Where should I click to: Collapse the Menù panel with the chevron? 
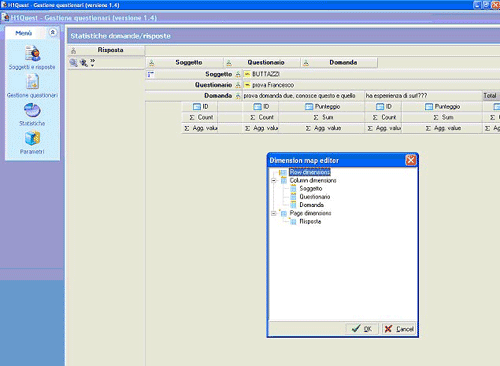pyautogui.click(x=53, y=32)
